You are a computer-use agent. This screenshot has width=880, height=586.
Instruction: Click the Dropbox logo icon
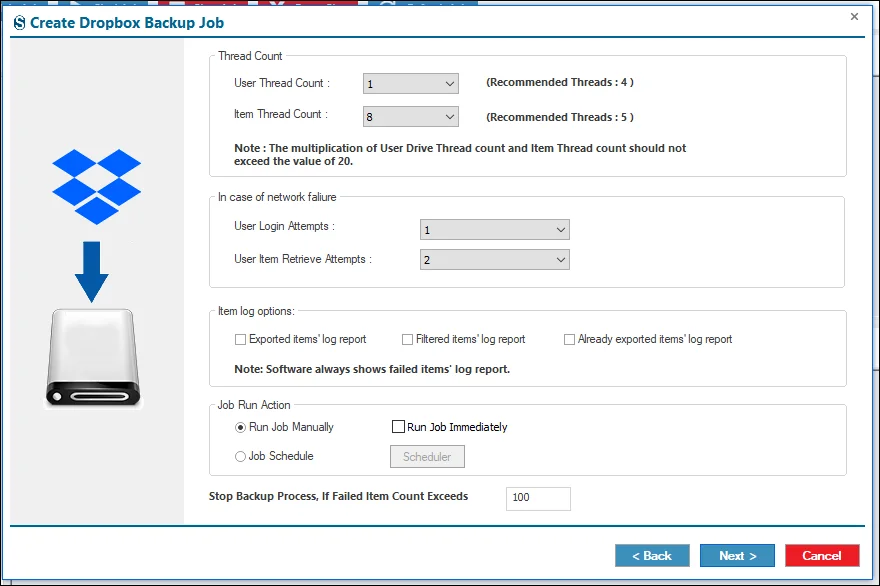click(97, 187)
